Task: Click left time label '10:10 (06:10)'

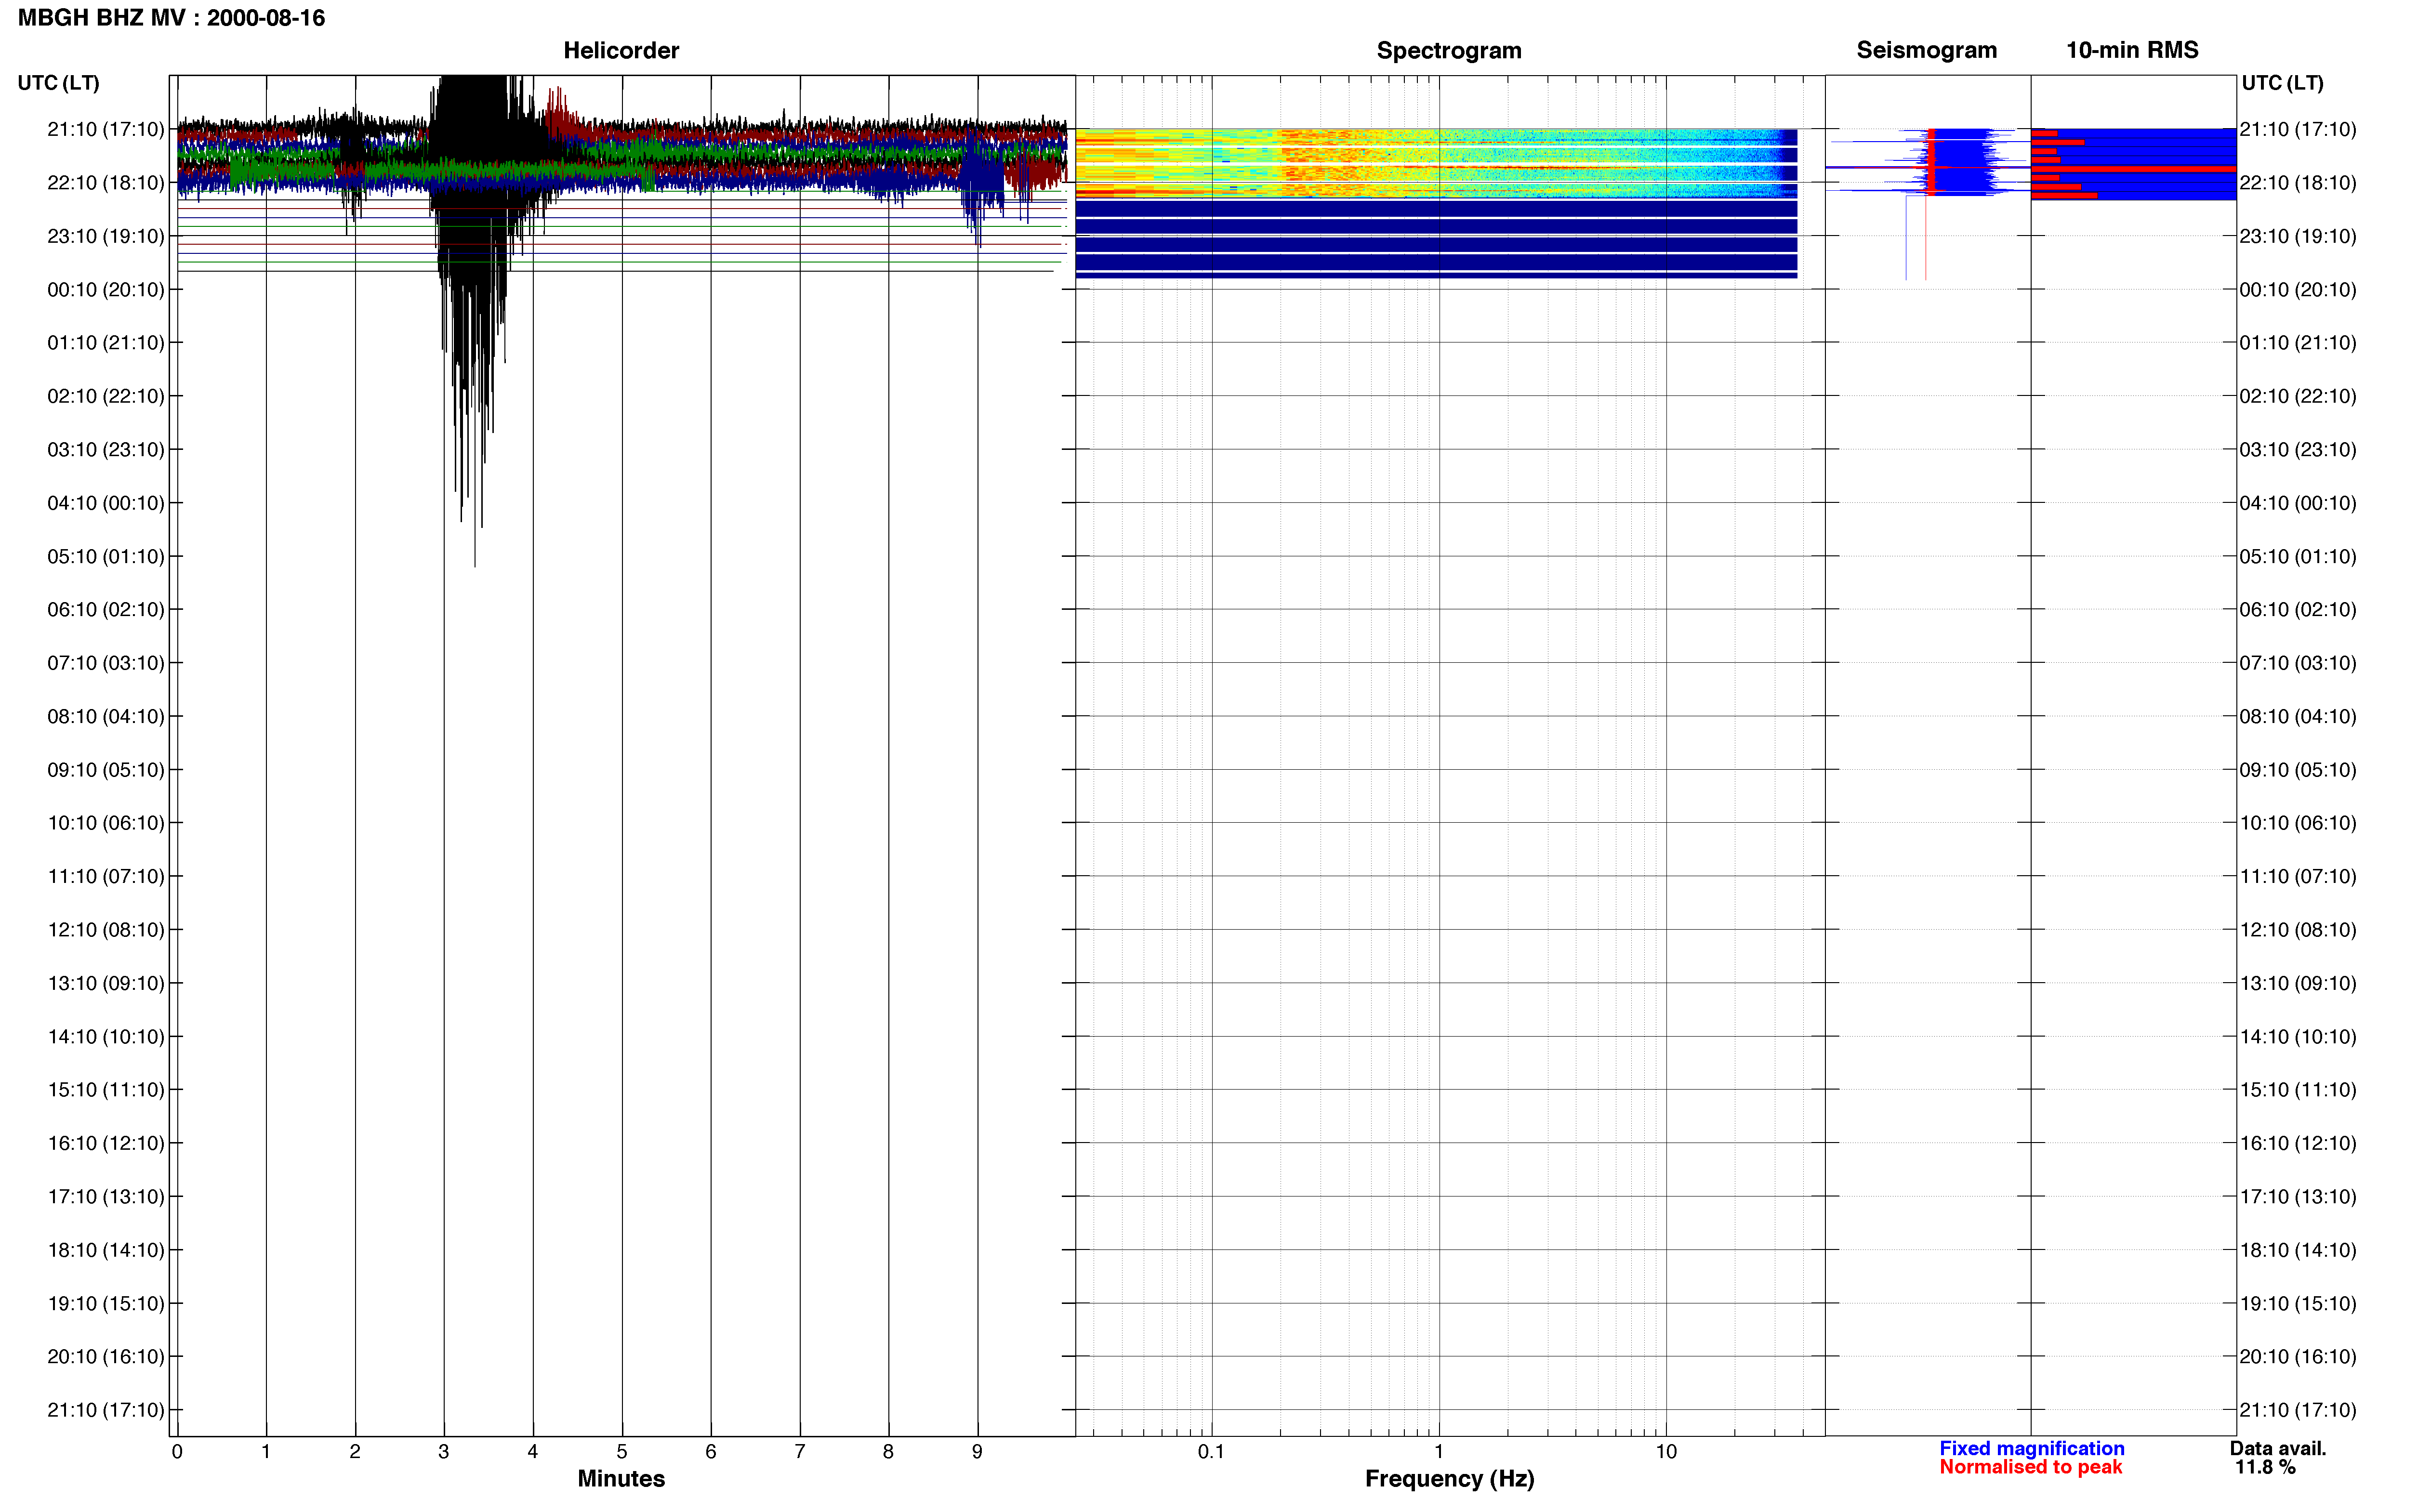Action: point(106,823)
